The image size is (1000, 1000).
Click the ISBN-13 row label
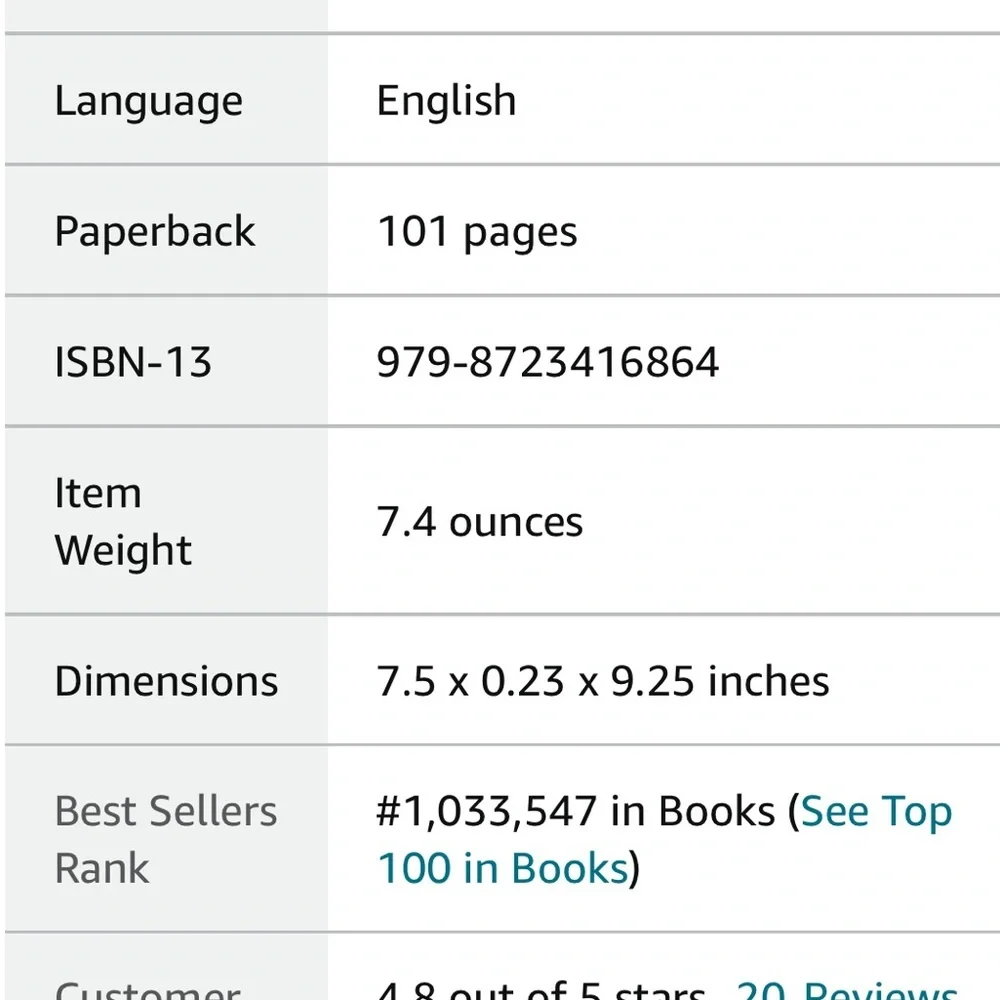pyautogui.click(x=133, y=362)
